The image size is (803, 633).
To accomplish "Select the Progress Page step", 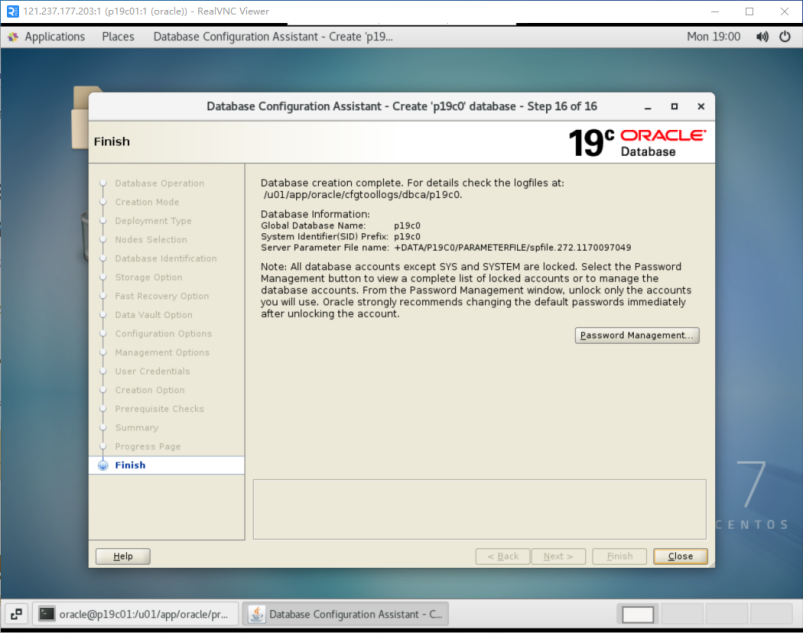I will (x=147, y=447).
